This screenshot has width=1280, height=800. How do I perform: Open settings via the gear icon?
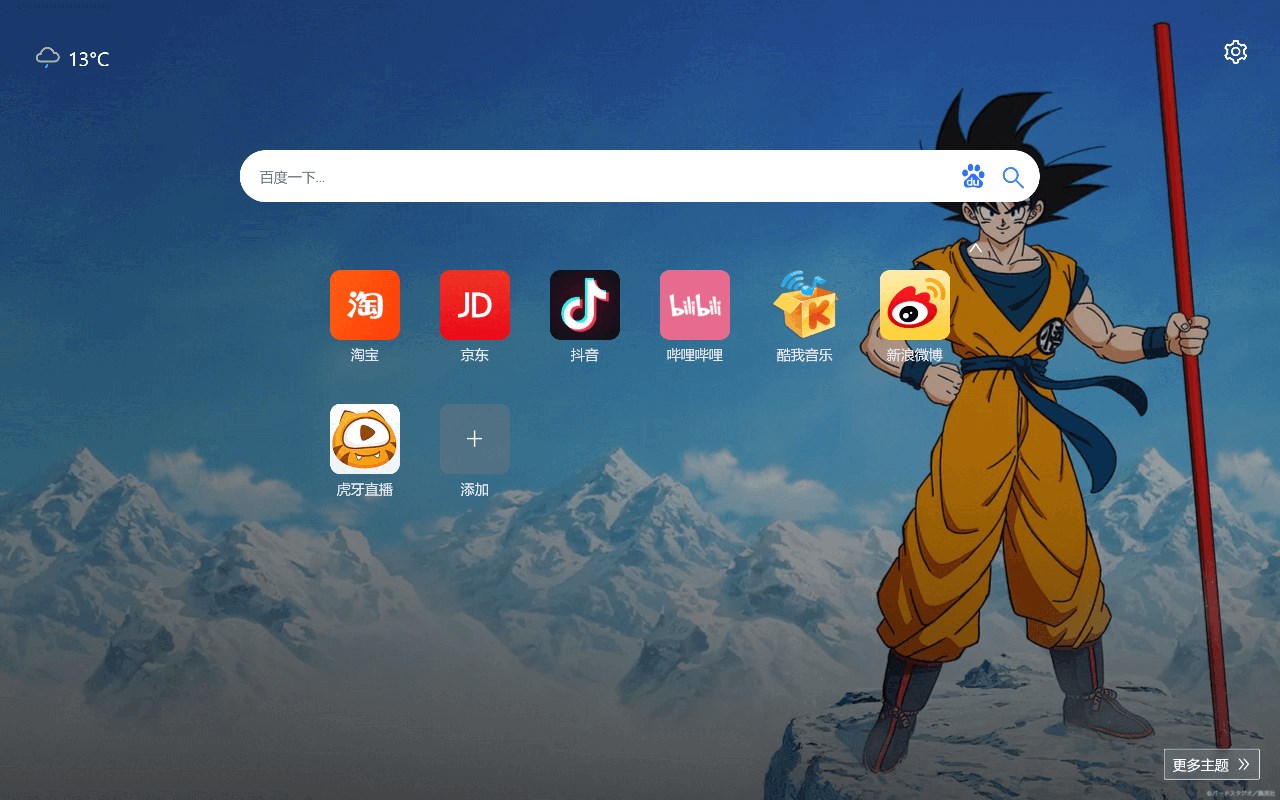[x=1236, y=52]
